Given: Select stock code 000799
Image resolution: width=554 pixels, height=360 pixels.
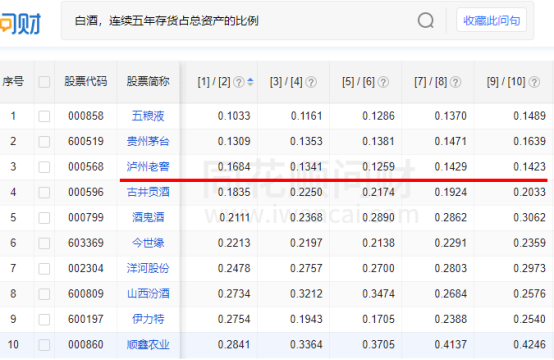Looking at the screenshot, I should [x=86, y=218].
